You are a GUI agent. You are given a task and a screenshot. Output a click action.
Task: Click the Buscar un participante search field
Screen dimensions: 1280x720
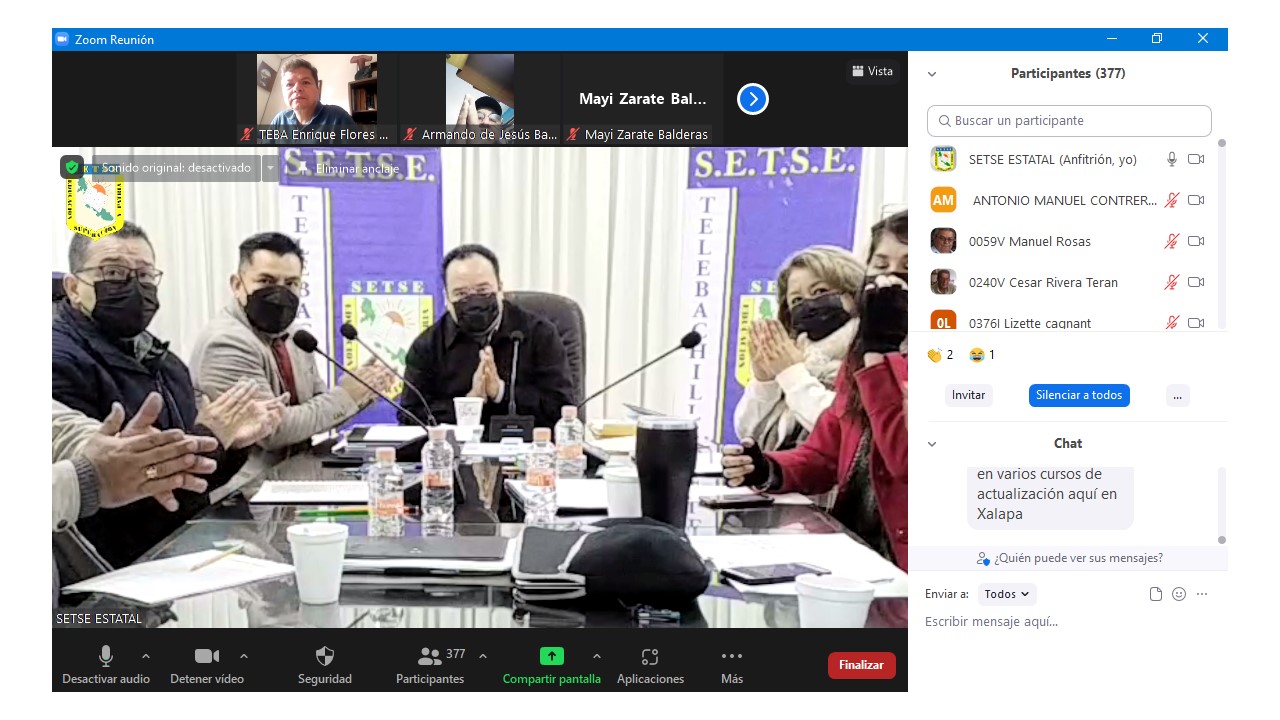pos(1068,121)
